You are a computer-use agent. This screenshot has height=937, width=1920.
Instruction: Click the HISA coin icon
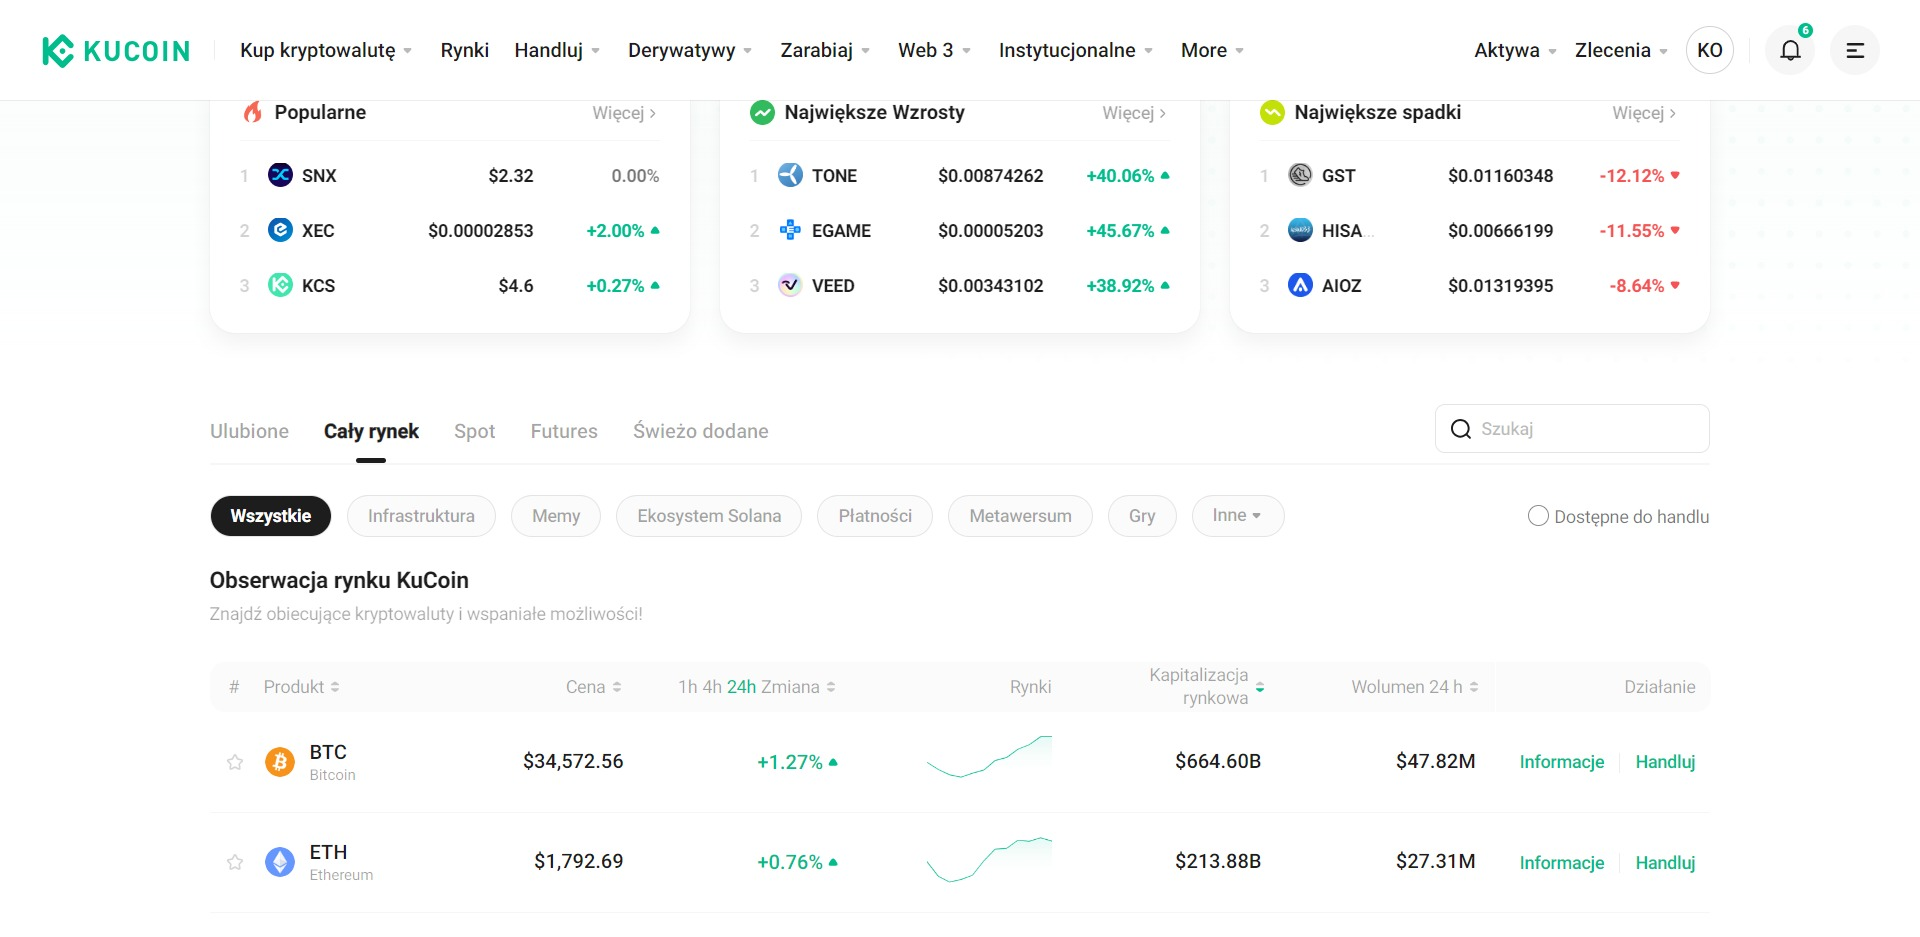[1300, 230]
